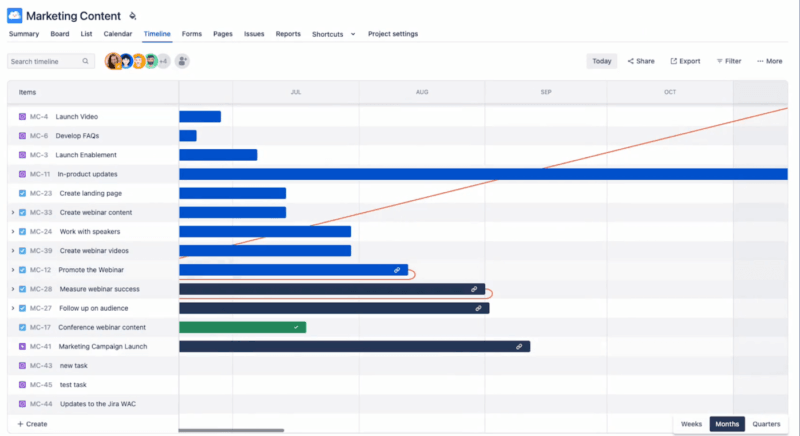Click the link icon on Follow up on audience bar

point(478,308)
